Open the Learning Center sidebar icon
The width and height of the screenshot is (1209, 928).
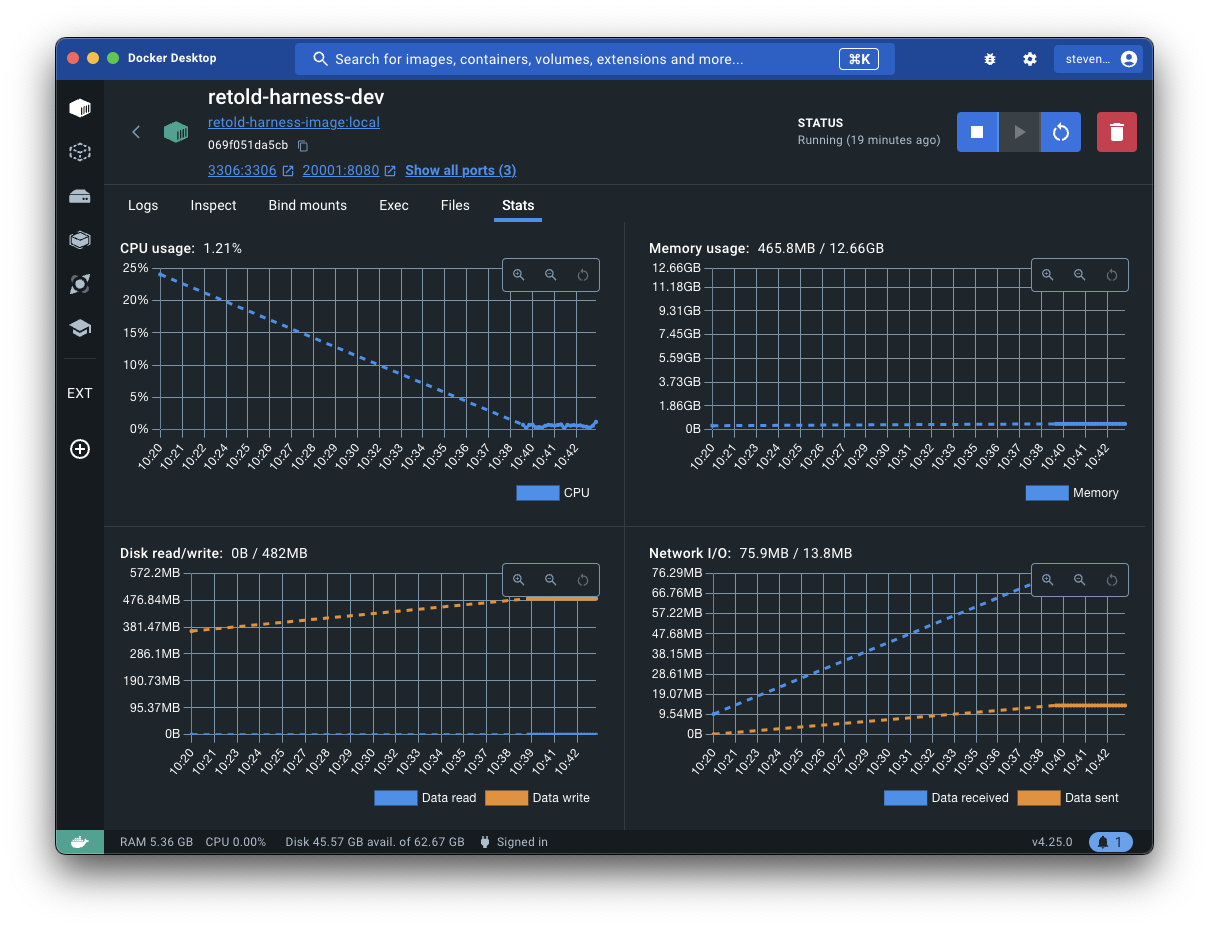[80, 328]
